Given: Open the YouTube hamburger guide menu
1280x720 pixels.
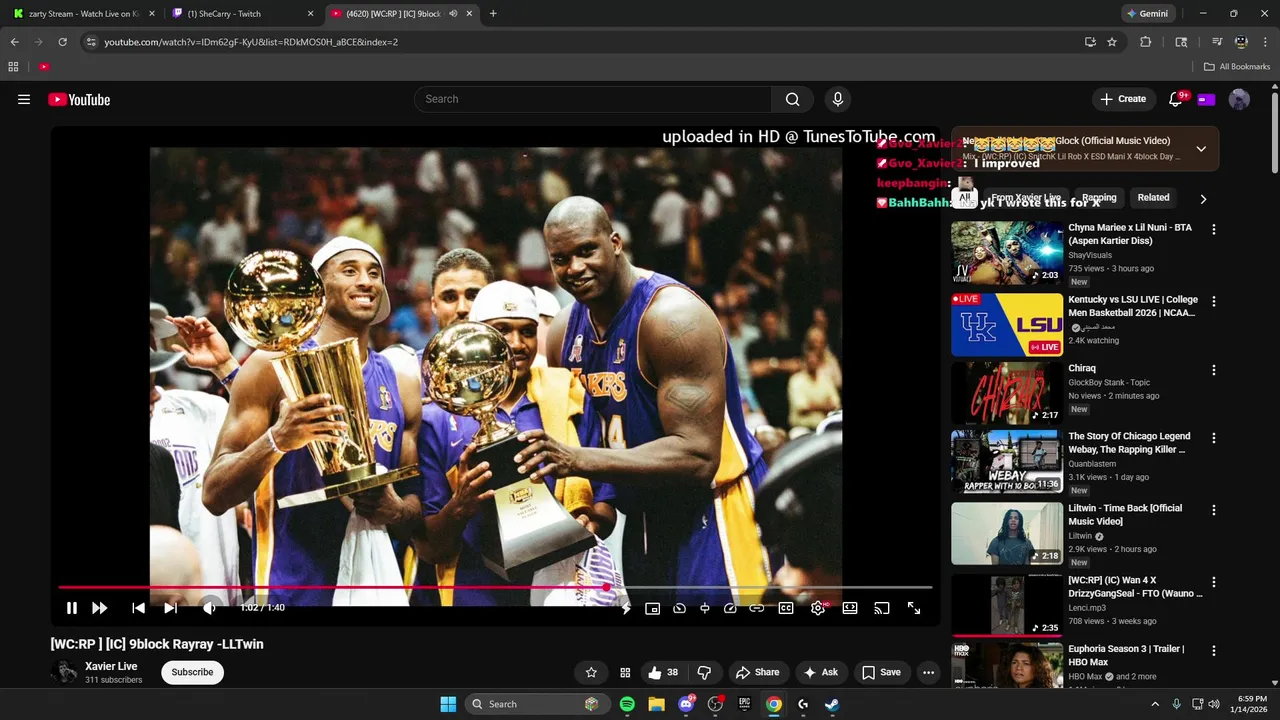Looking at the screenshot, I should coord(24,99).
